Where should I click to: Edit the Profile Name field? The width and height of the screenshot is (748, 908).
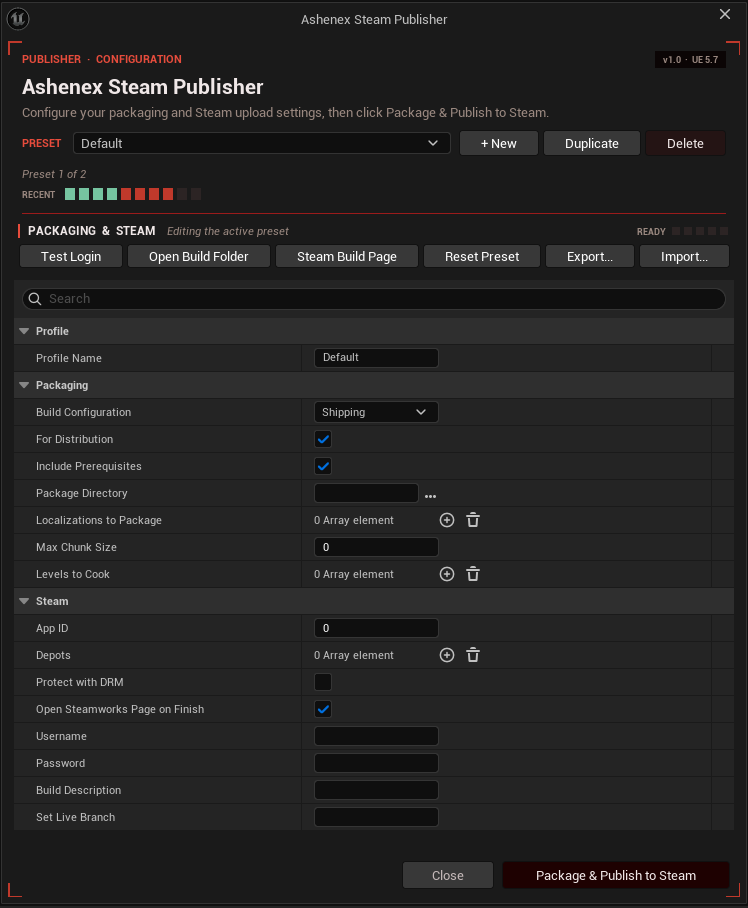(x=376, y=358)
